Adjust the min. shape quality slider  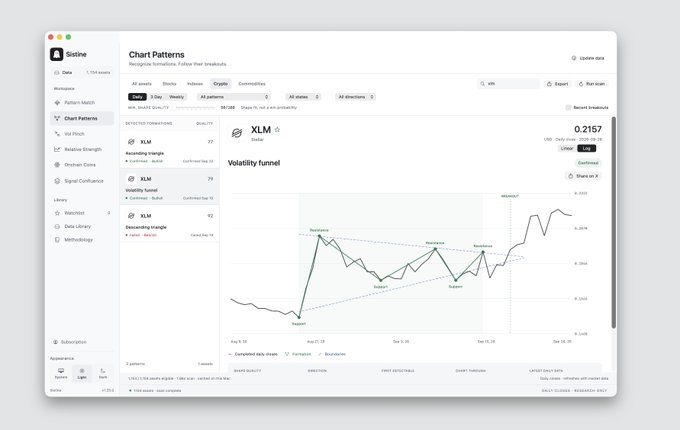pyautogui.click(x=195, y=108)
